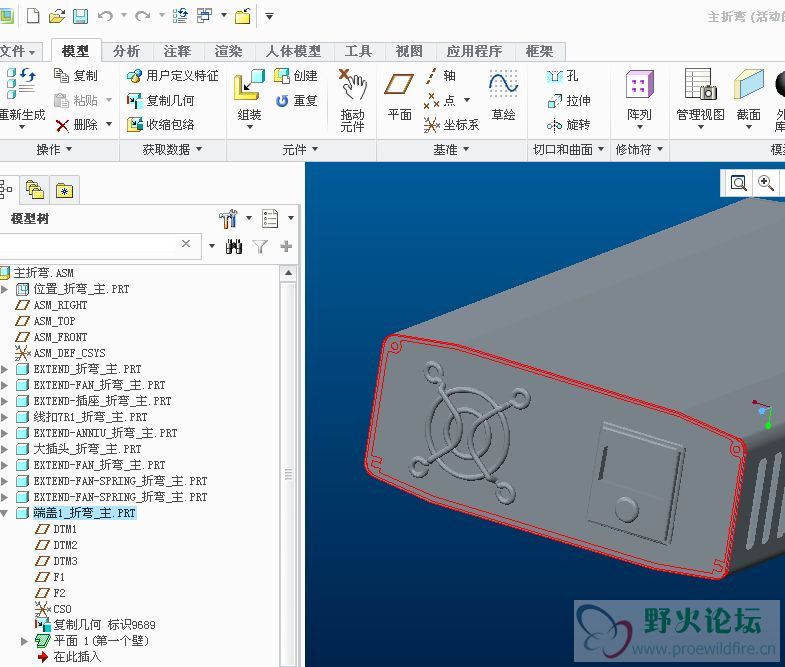This screenshot has width=785, height=667.
Task: Create a datum 点 point
Action: point(440,100)
